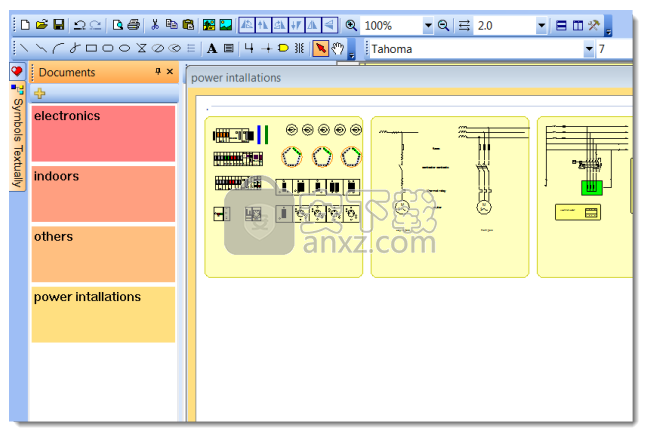Screen dimensions: 664x434
Task: Open the first thumbnail page with breaker symbols
Action: point(284,197)
